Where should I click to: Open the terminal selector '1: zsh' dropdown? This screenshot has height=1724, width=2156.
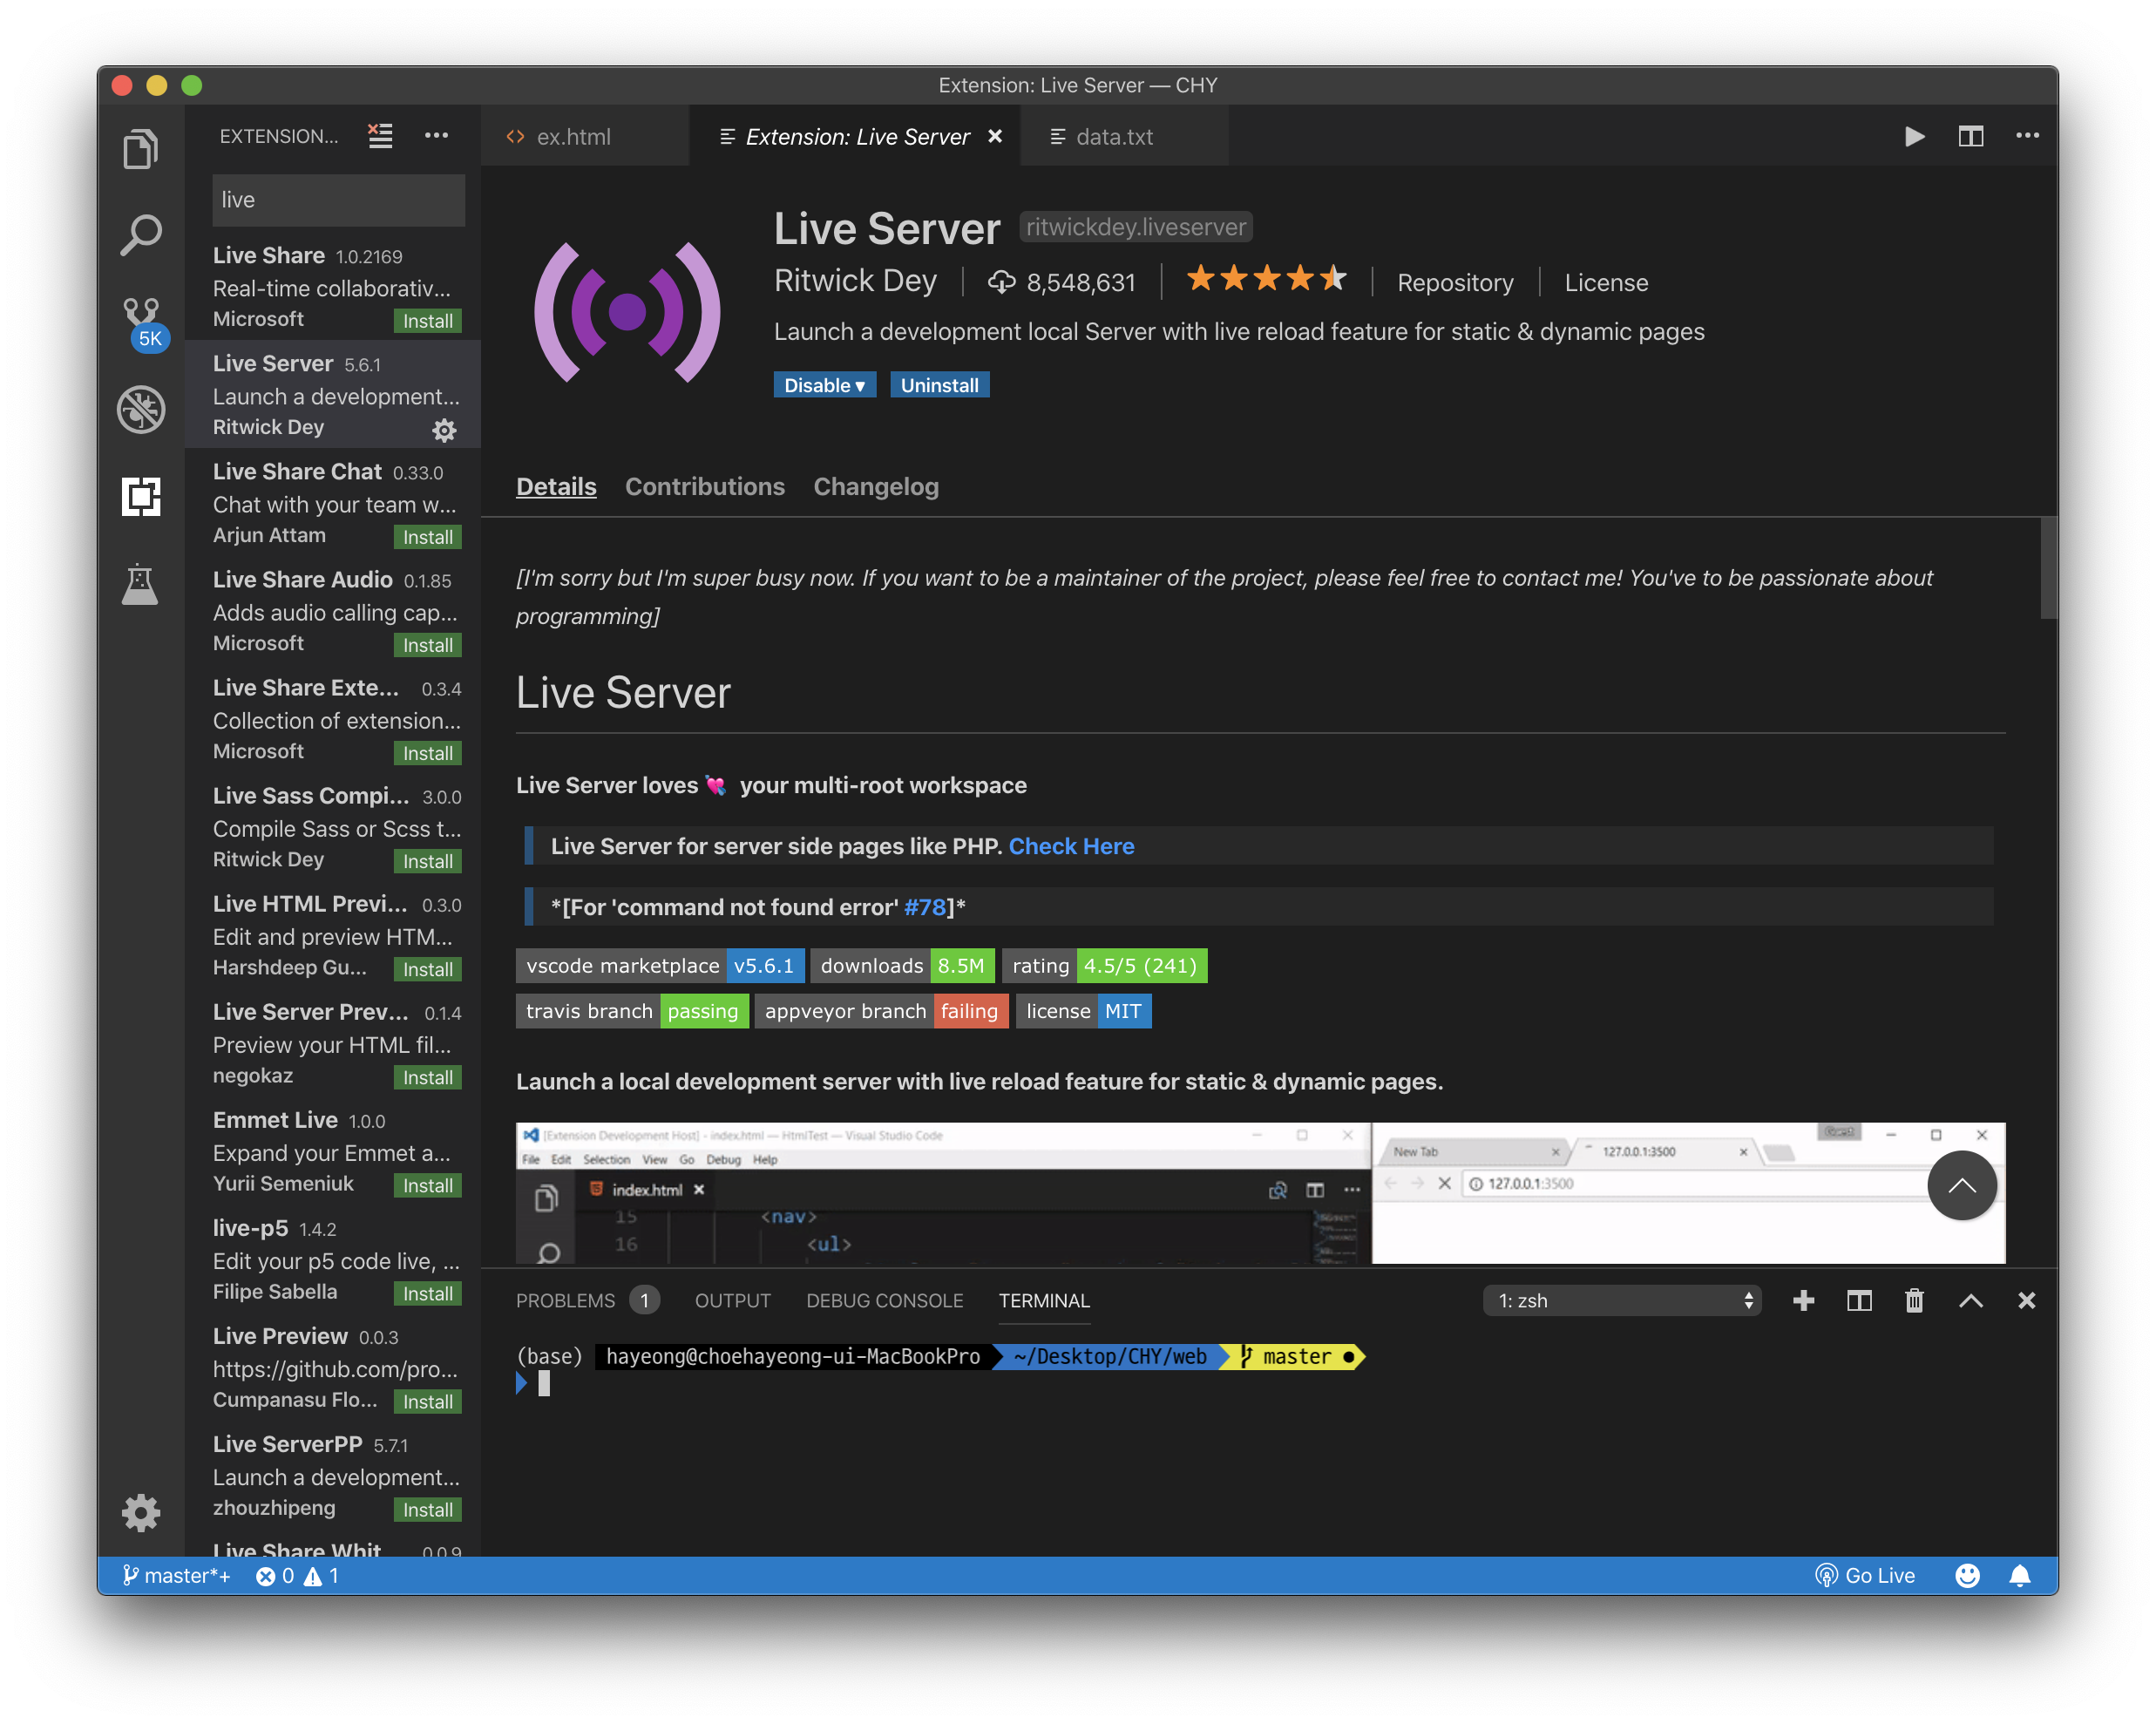[1622, 1300]
